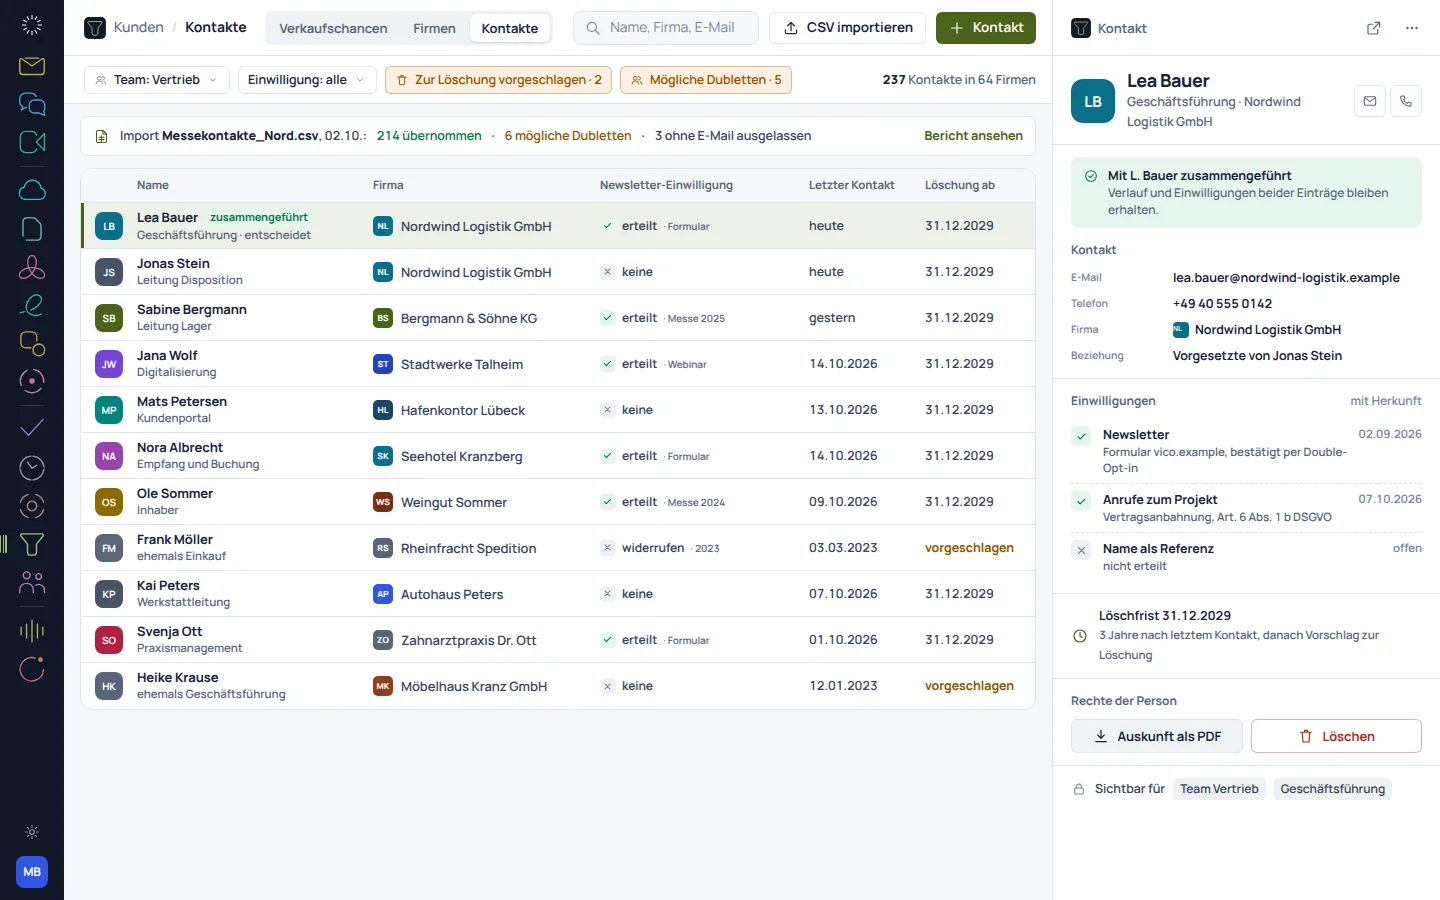This screenshot has height=900, width=1440.
Task: Toggle the Anrufe zum Projekt consent checkbox
Action: [1081, 501]
